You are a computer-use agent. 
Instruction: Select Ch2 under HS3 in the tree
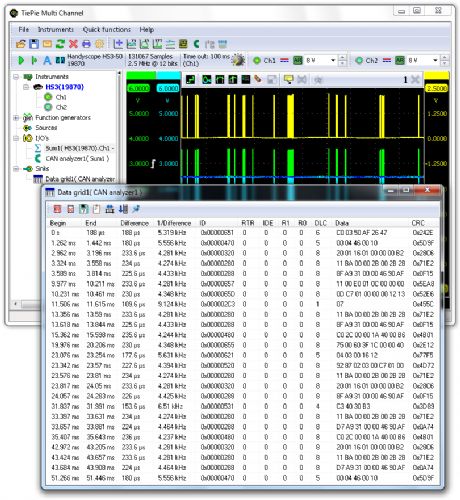pos(61,107)
